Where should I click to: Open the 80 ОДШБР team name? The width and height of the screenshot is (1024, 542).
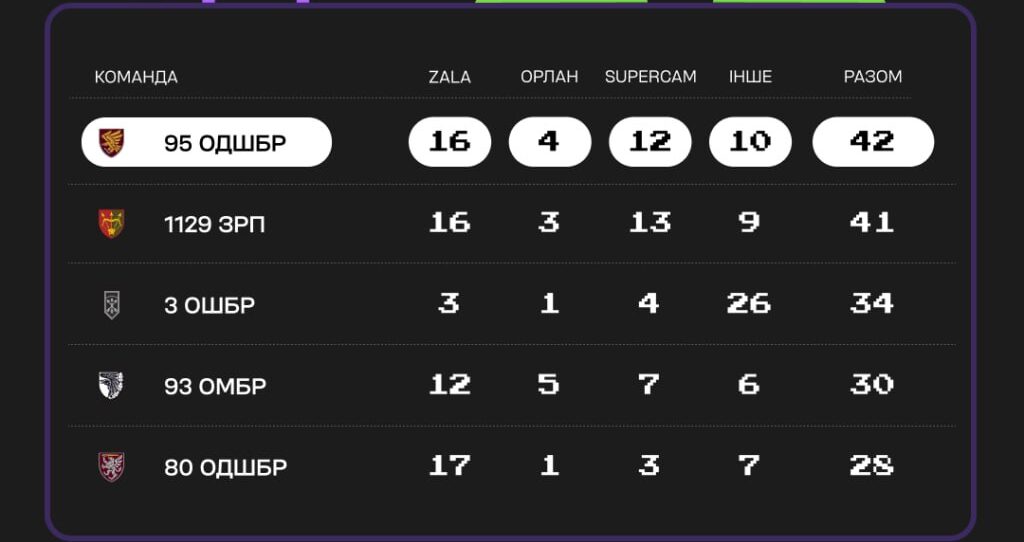click(225, 467)
